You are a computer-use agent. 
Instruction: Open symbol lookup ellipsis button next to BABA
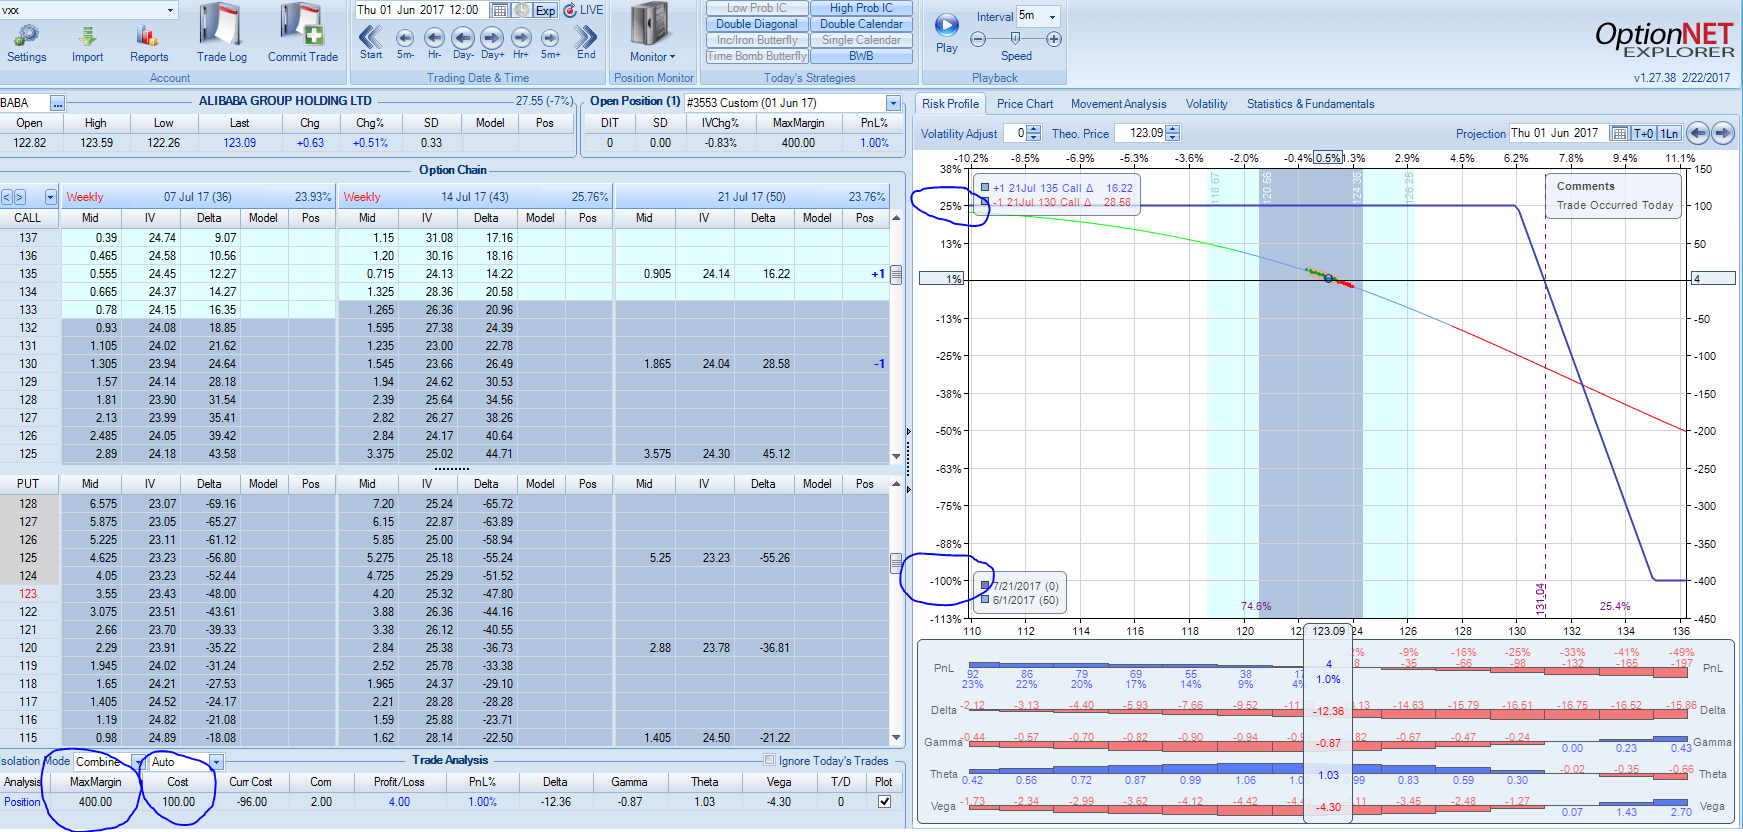click(x=57, y=103)
